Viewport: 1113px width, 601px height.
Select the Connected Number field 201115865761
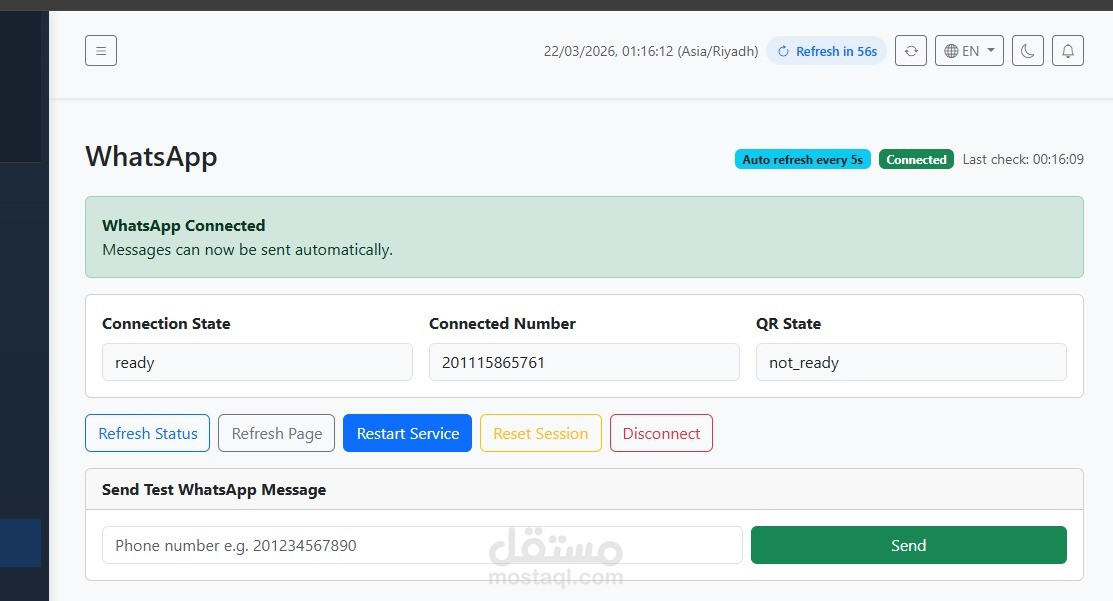point(584,362)
